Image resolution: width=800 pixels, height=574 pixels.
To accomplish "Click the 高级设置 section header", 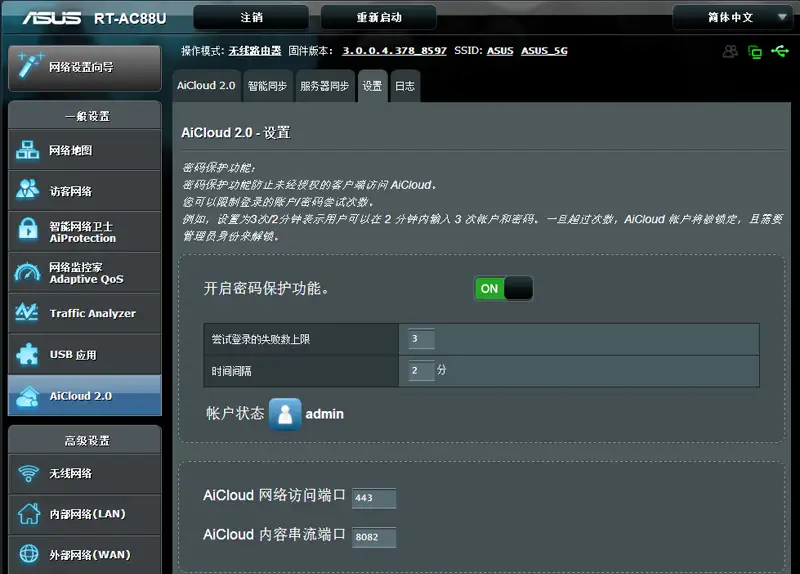I will pyautogui.click(x=85, y=440).
